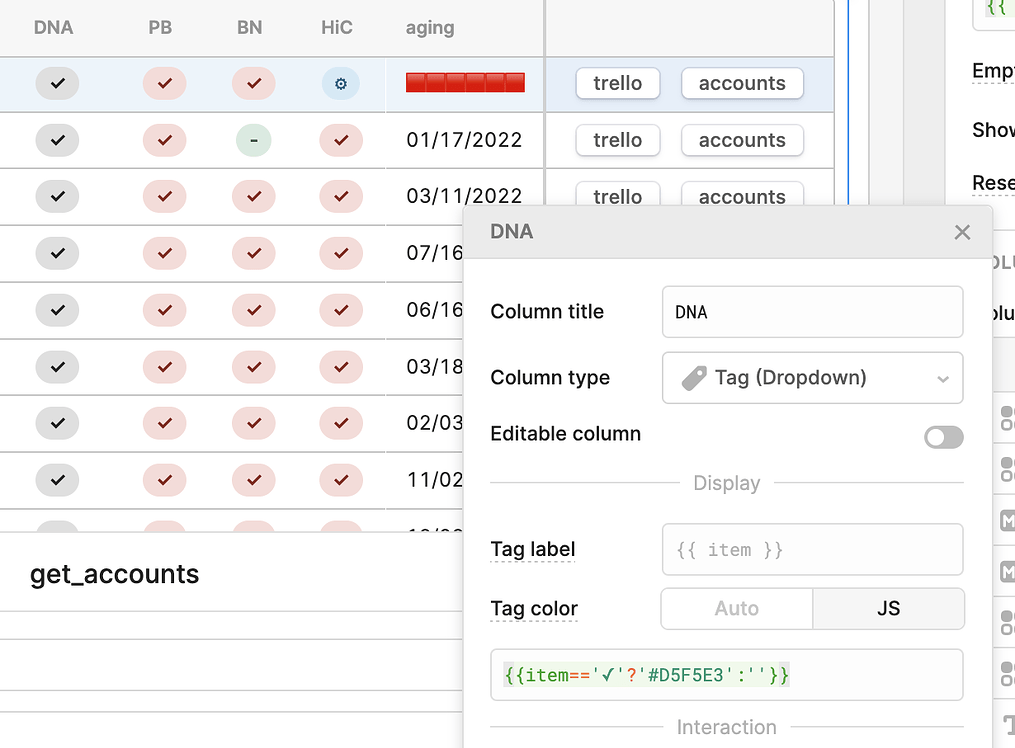
Task: Open the Column type dropdown
Action: click(x=812, y=378)
